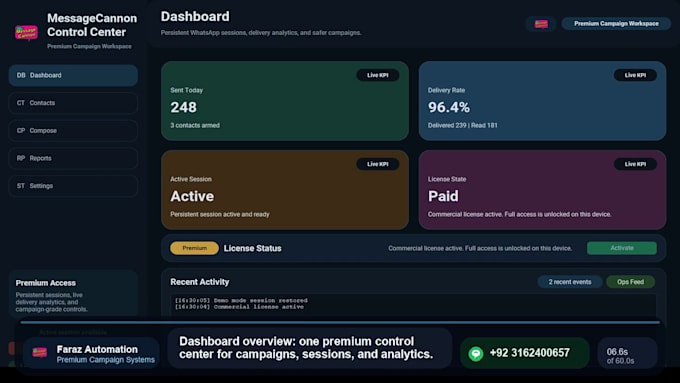The width and height of the screenshot is (680, 383).
Task: Click the Premium Campaign Workspace header pill
Action: click(616, 24)
